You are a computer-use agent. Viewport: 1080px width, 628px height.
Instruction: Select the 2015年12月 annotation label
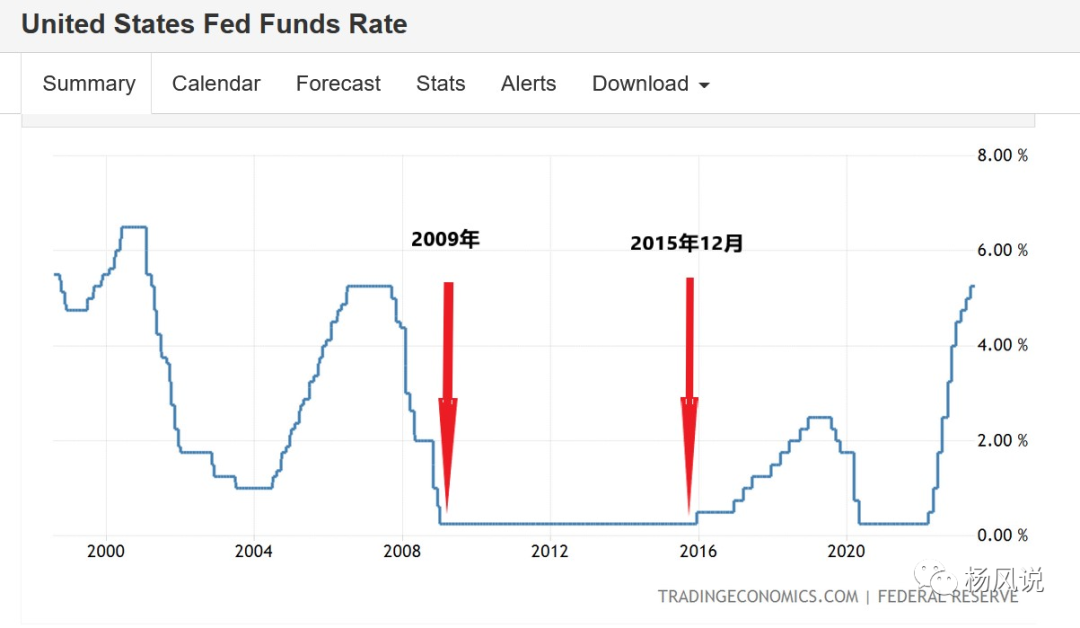(687, 243)
